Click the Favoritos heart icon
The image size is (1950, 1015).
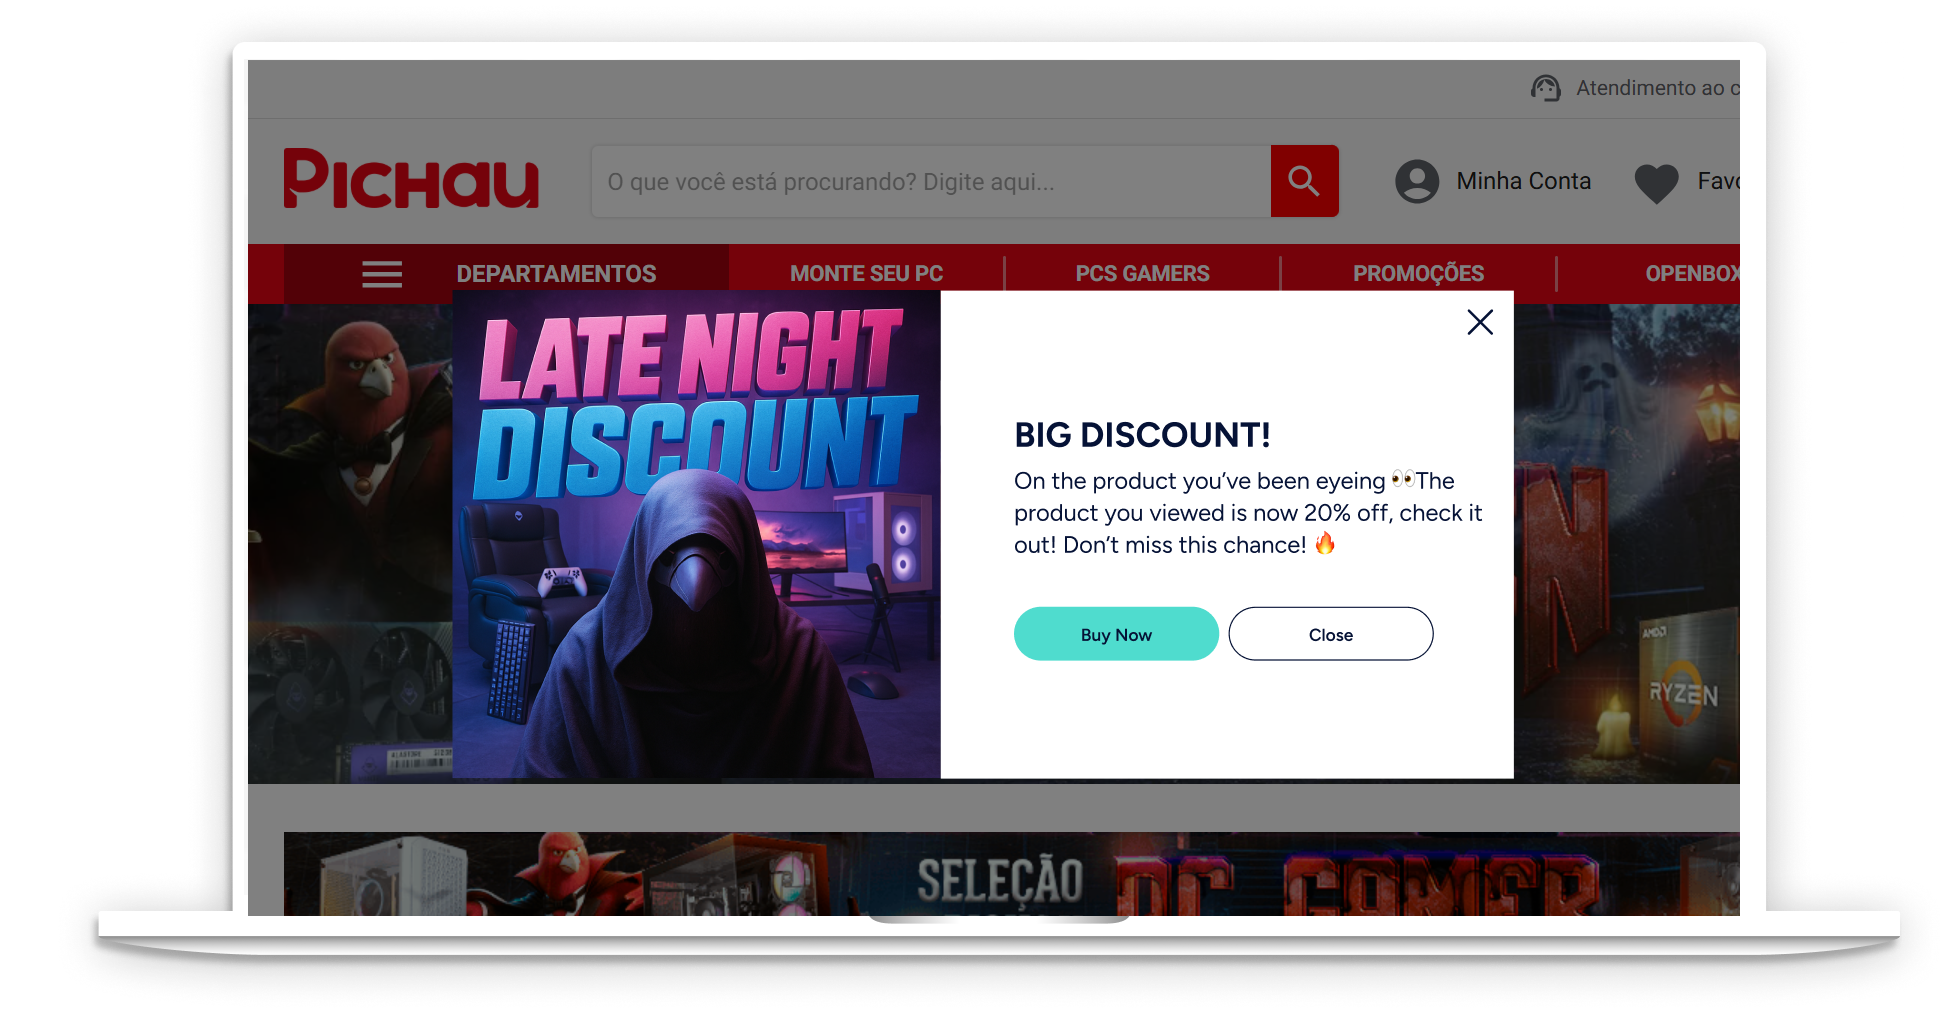point(1657,183)
